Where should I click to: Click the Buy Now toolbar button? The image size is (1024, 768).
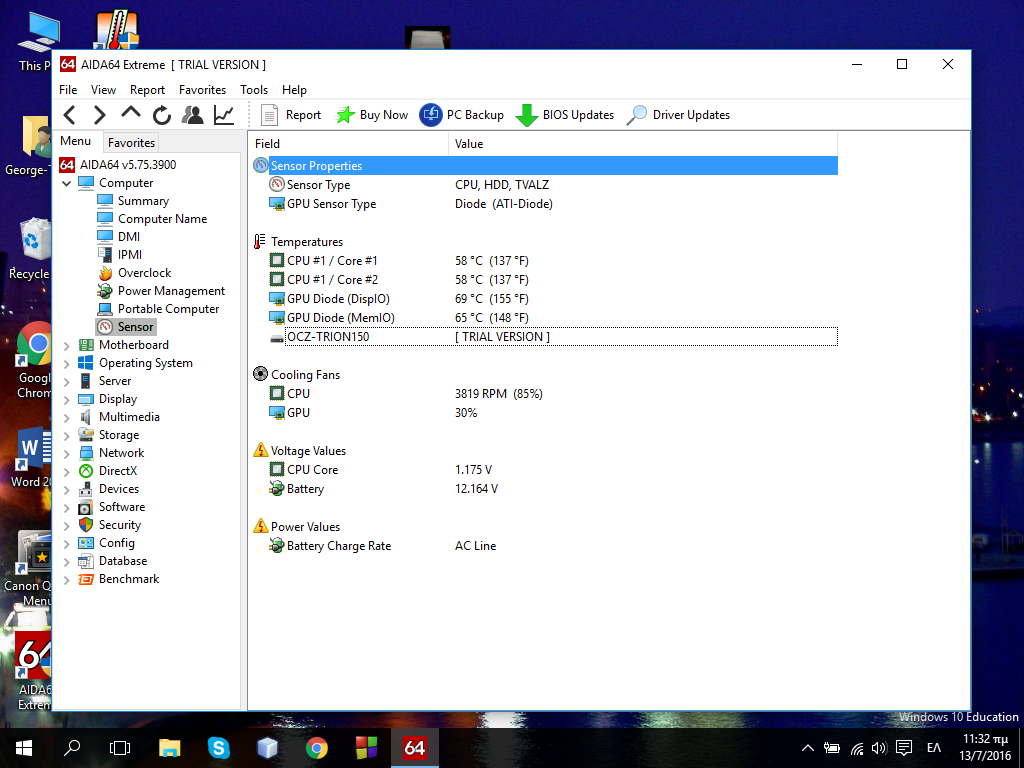point(372,115)
